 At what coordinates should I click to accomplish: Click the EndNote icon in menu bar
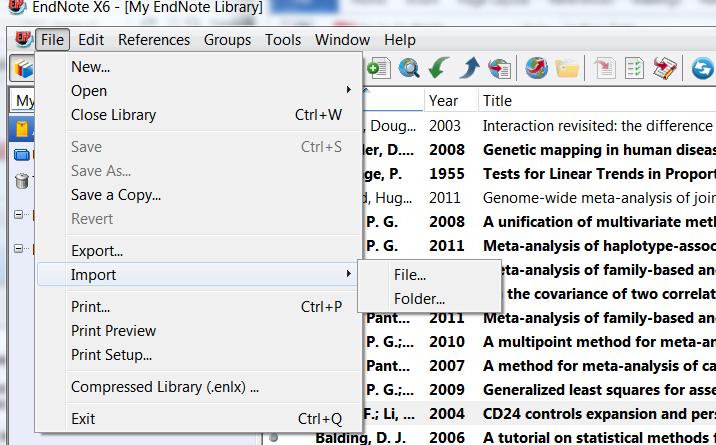point(22,39)
